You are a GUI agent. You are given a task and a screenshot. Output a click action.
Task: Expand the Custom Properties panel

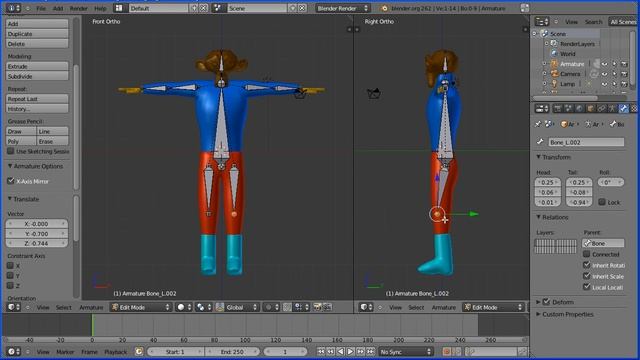point(538,314)
